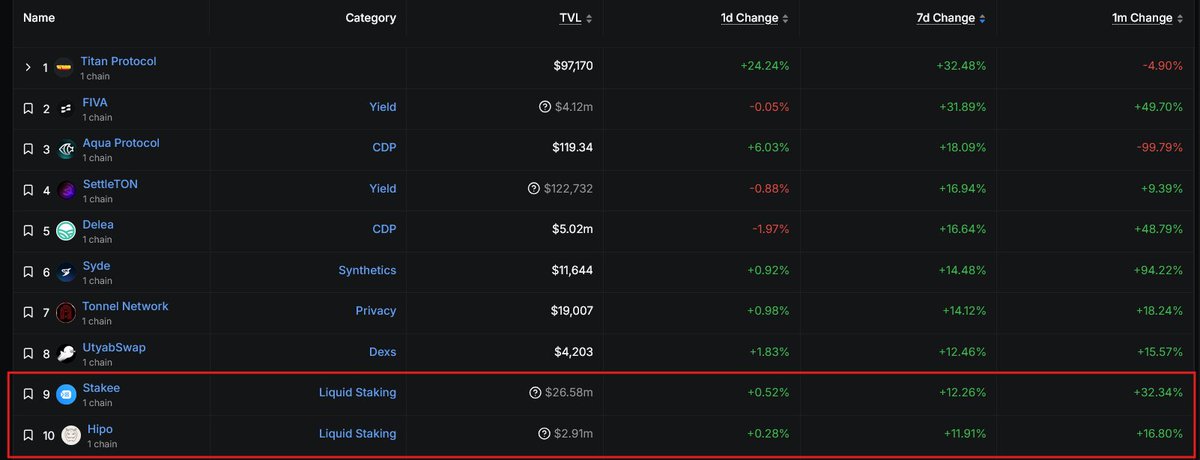Open Liquid Staking category for Stakee
Viewport: 1200px width, 460px height.
coord(357,393)
